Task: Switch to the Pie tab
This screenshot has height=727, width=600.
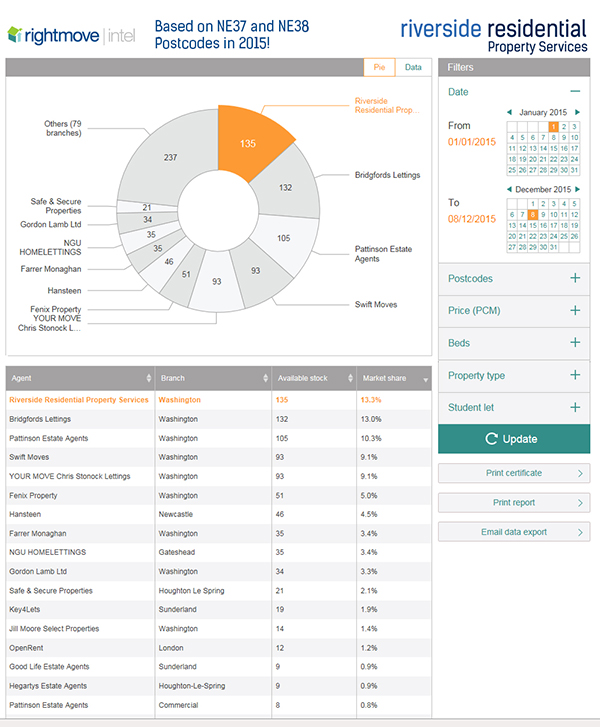Action: tap(379, 67)
